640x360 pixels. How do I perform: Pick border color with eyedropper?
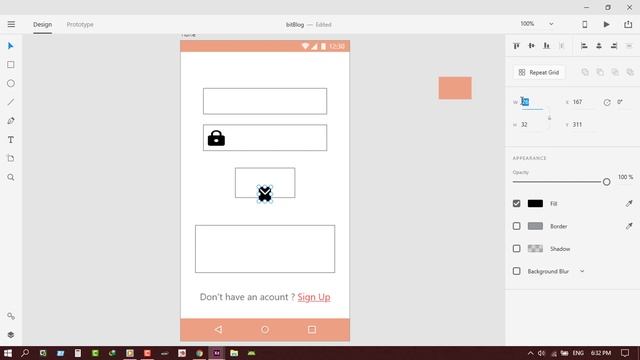click(x=629, y=226)
